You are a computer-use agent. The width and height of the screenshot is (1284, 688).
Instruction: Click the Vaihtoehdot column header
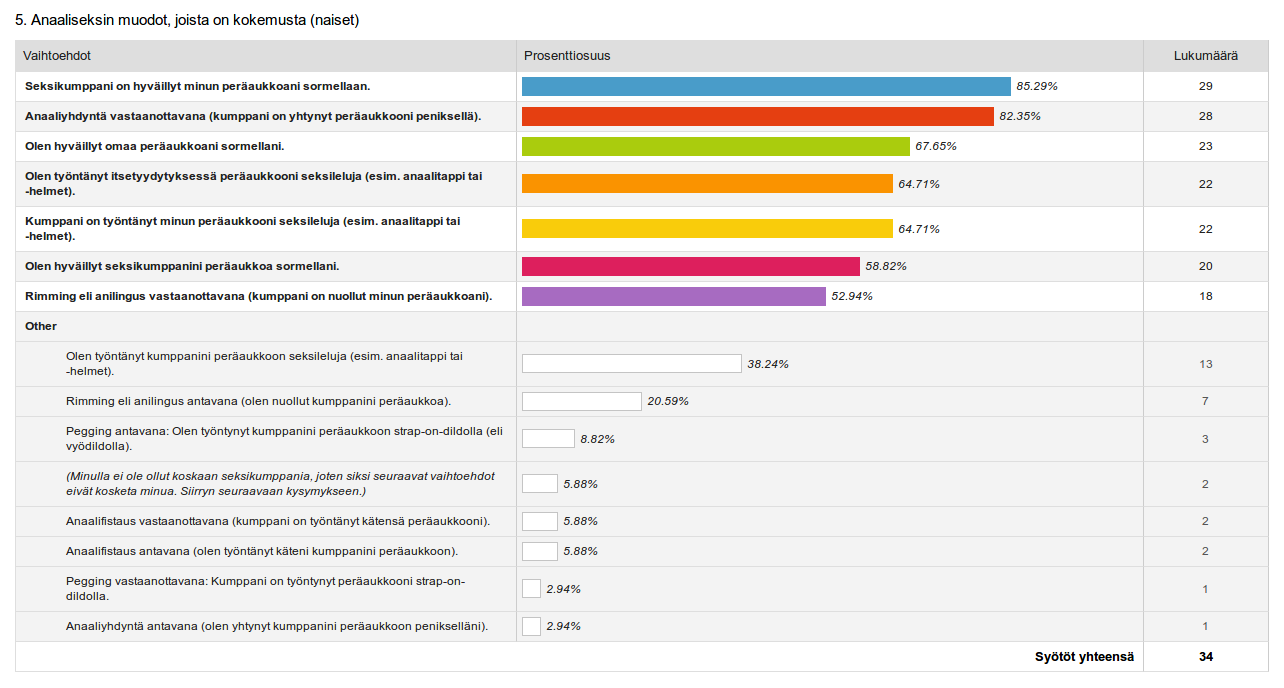tap(57, 56)
